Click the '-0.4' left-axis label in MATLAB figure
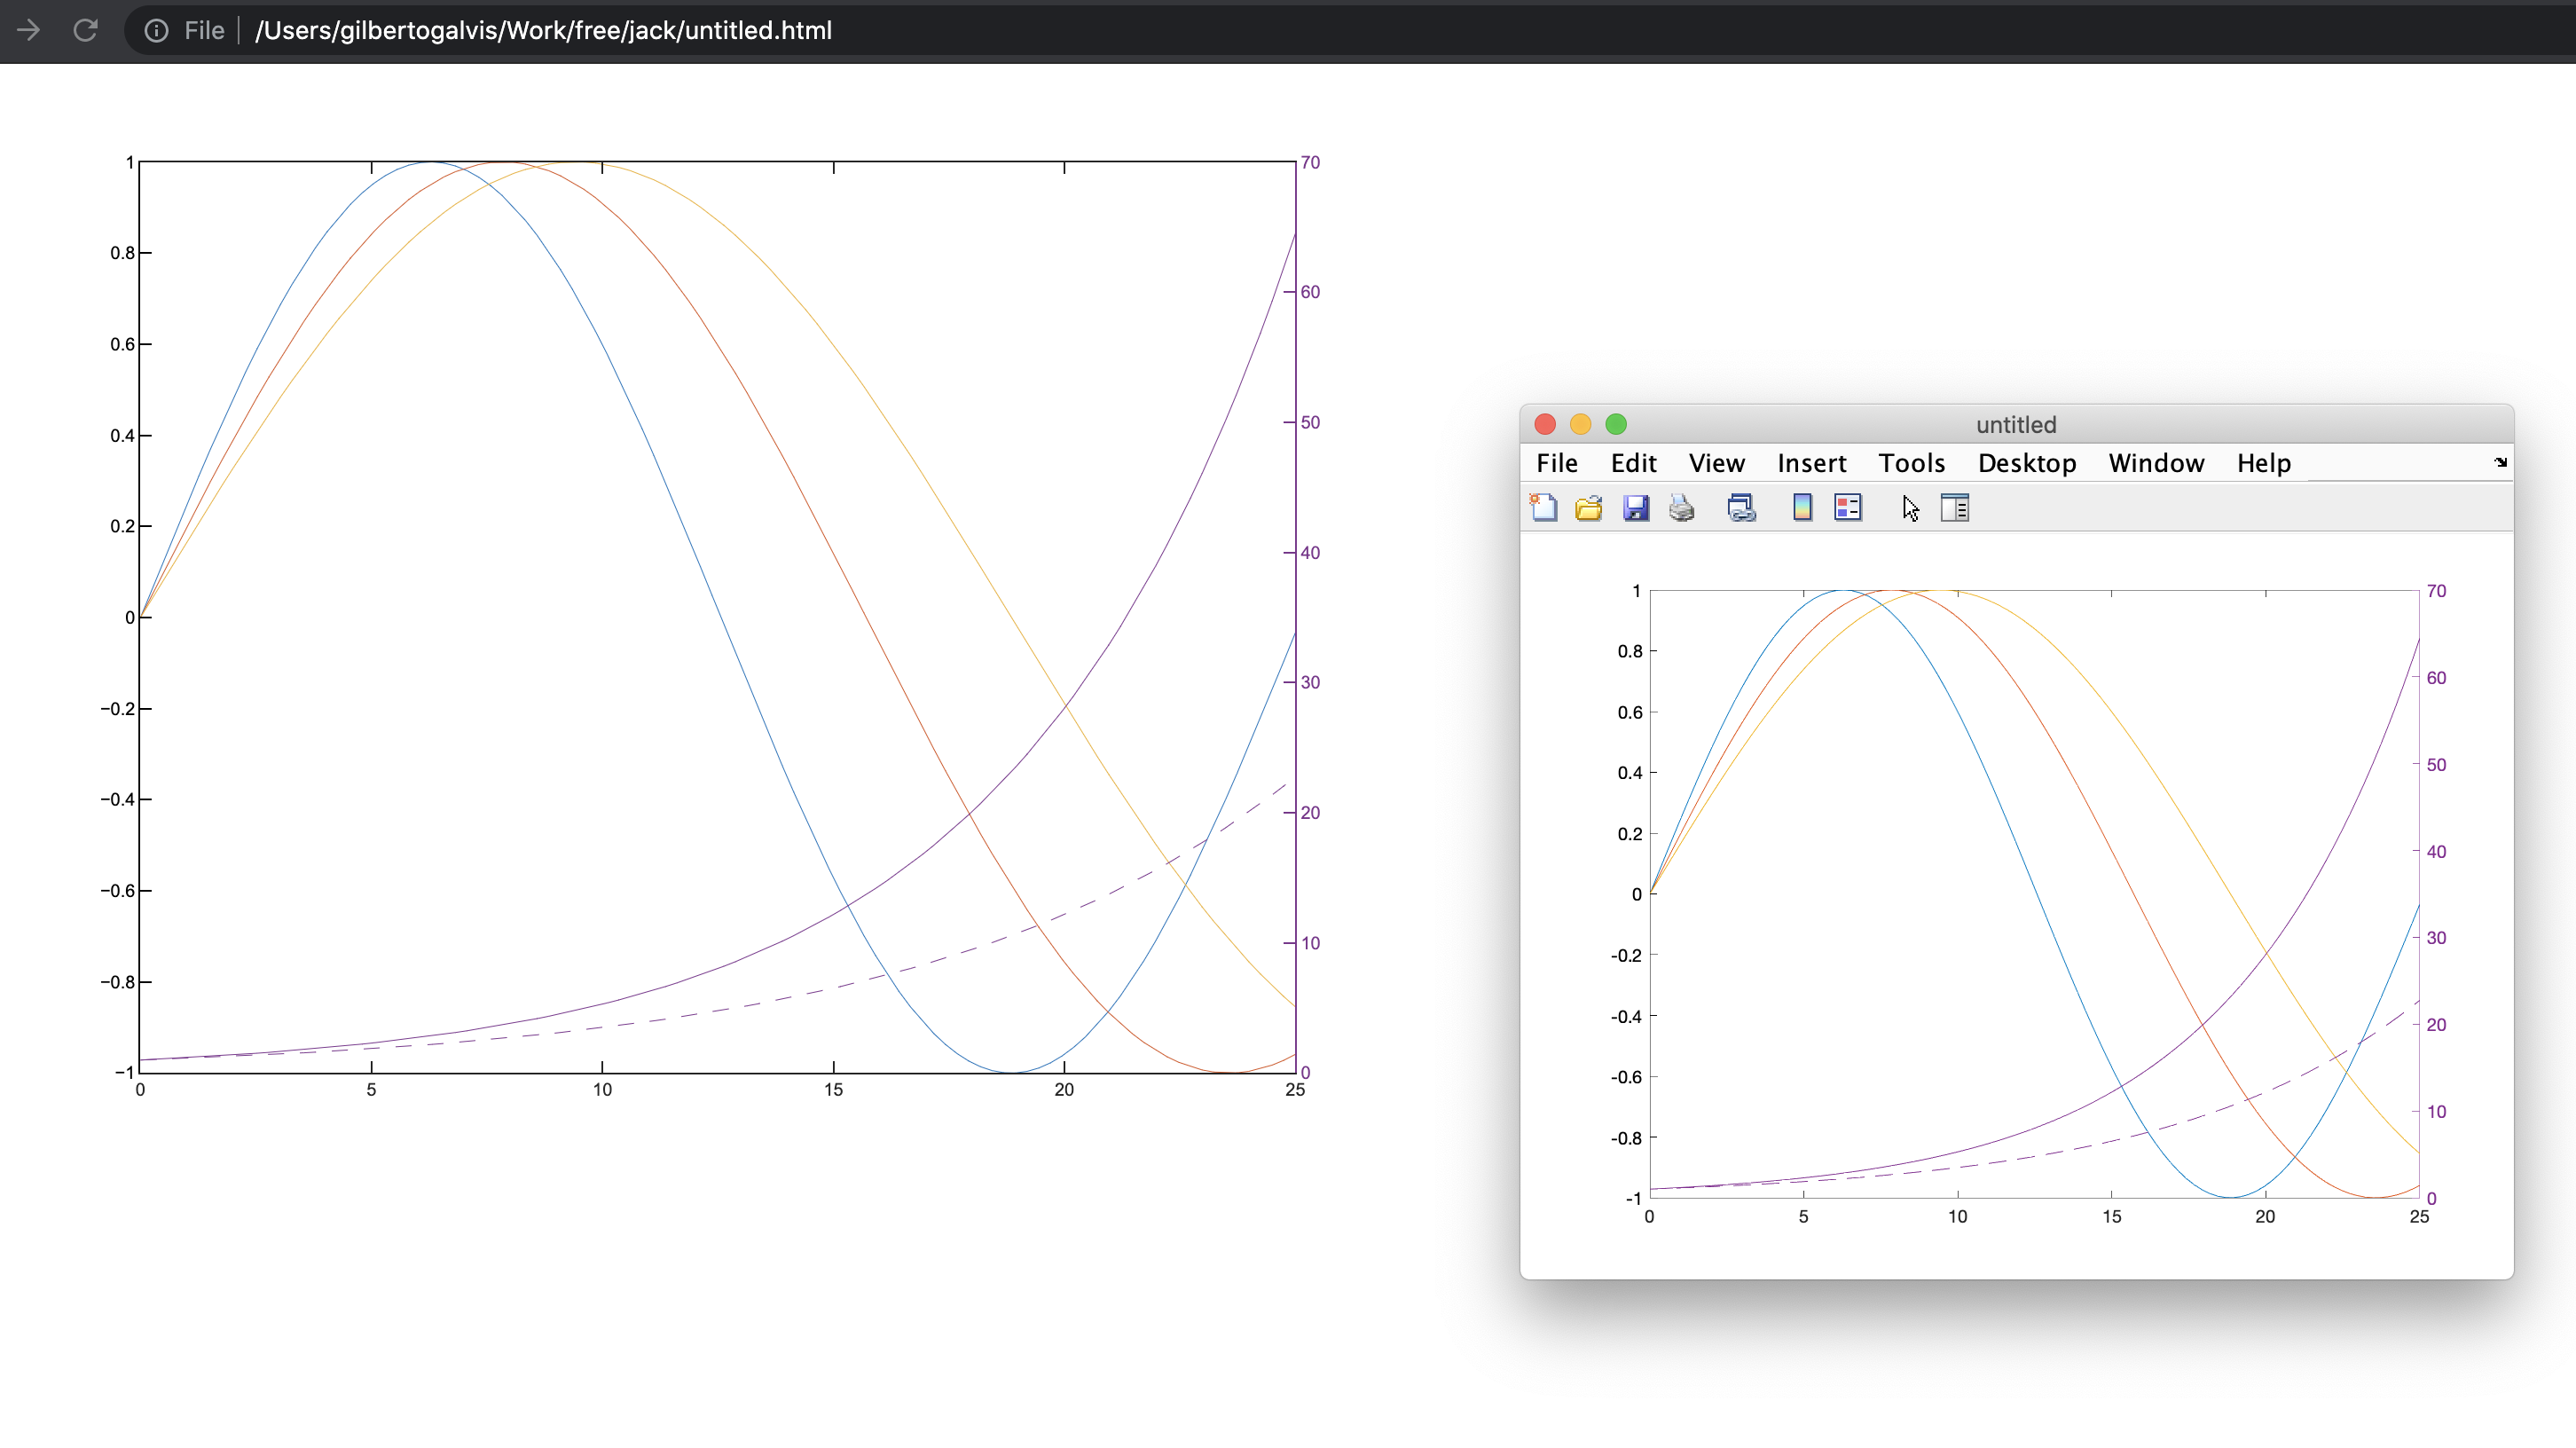The width and height of the screenshot is (2576, 1448). click(1626, 1016)
